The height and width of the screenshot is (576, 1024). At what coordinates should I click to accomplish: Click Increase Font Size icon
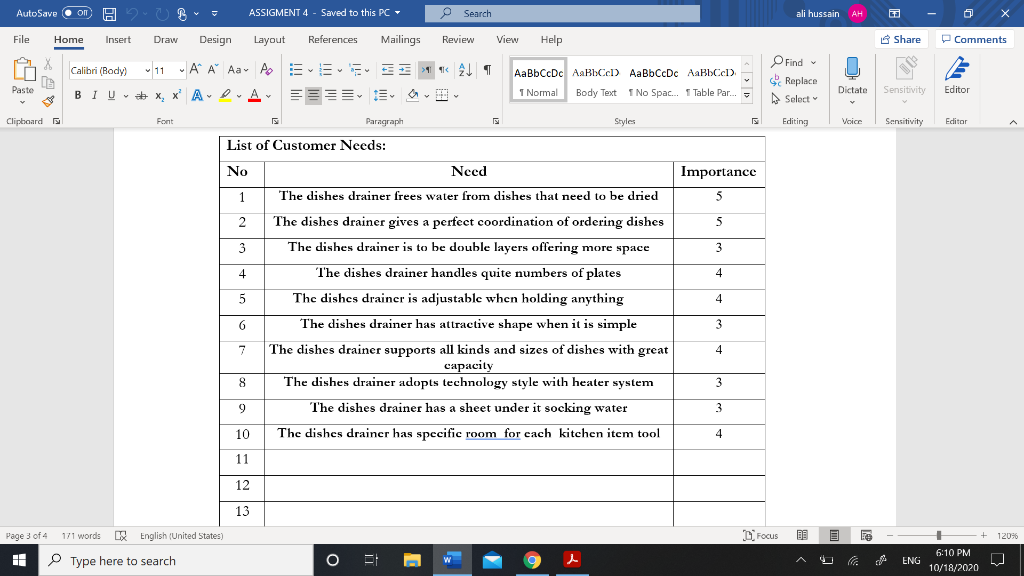[195, 69]
